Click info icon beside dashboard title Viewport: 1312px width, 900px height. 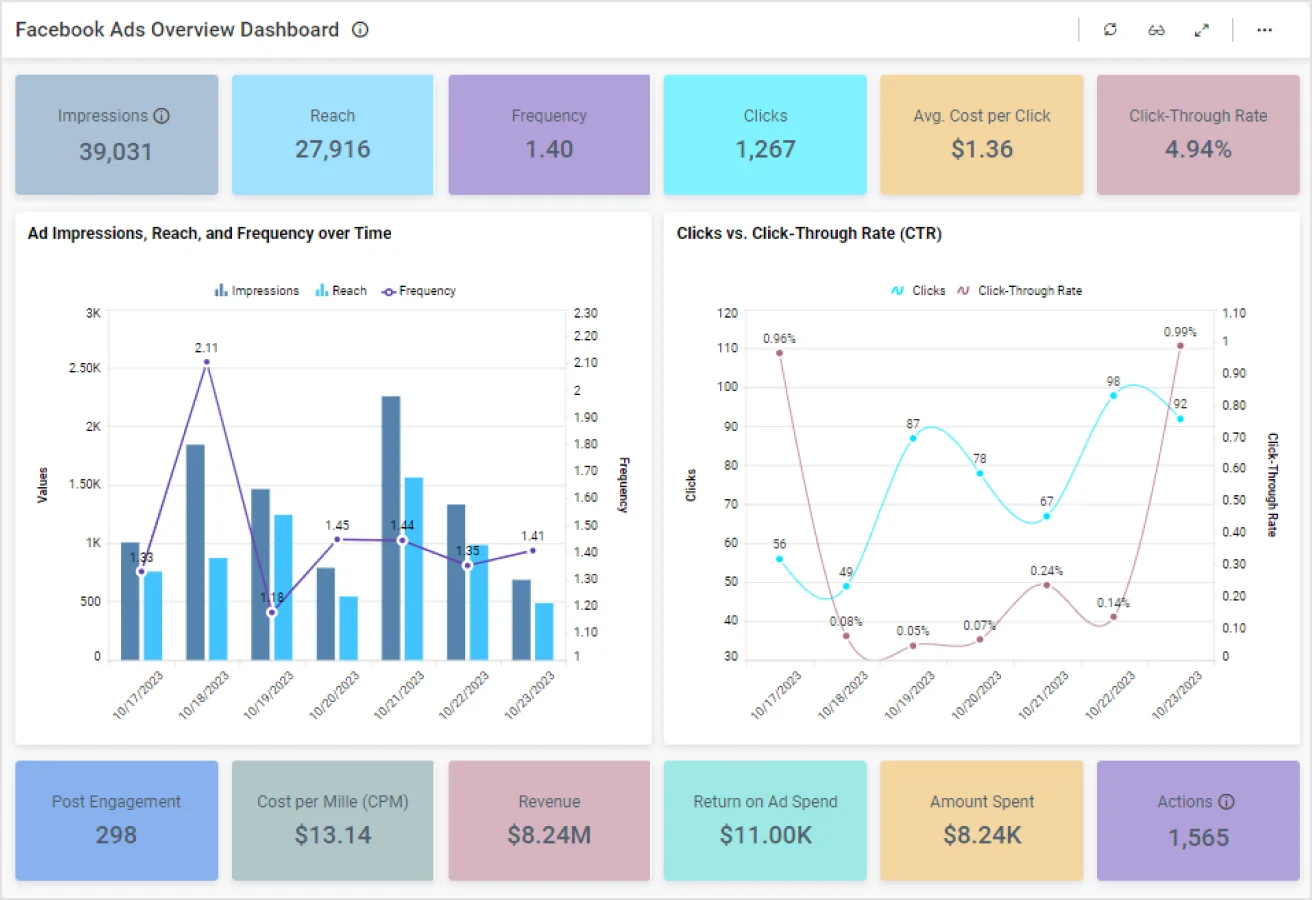click(361, 30)
